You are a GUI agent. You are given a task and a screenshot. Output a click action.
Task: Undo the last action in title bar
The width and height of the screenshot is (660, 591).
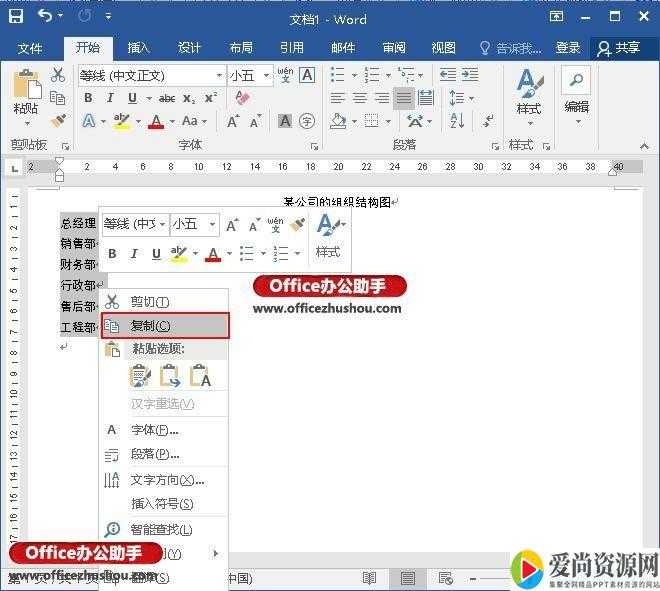[45, 16]
